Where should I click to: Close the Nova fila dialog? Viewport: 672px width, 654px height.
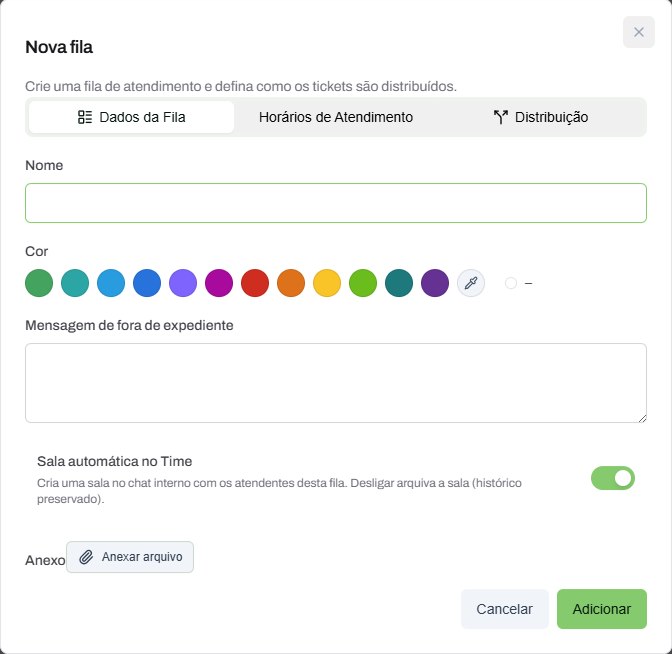[x=639, y=32]
